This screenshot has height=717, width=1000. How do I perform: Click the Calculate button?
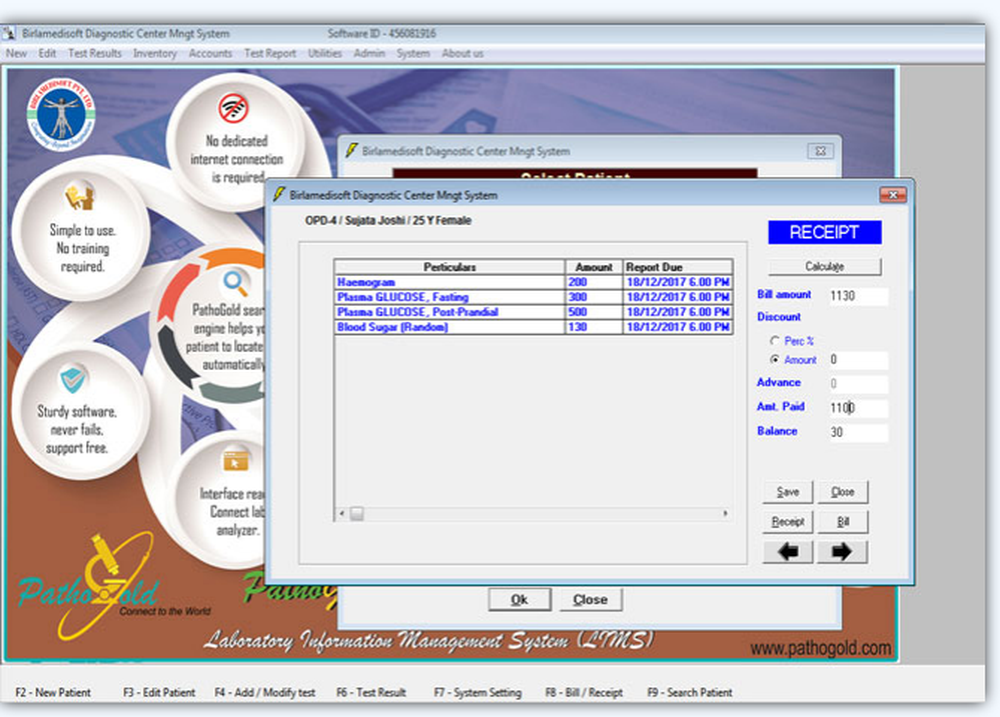[x=825, y=267]
